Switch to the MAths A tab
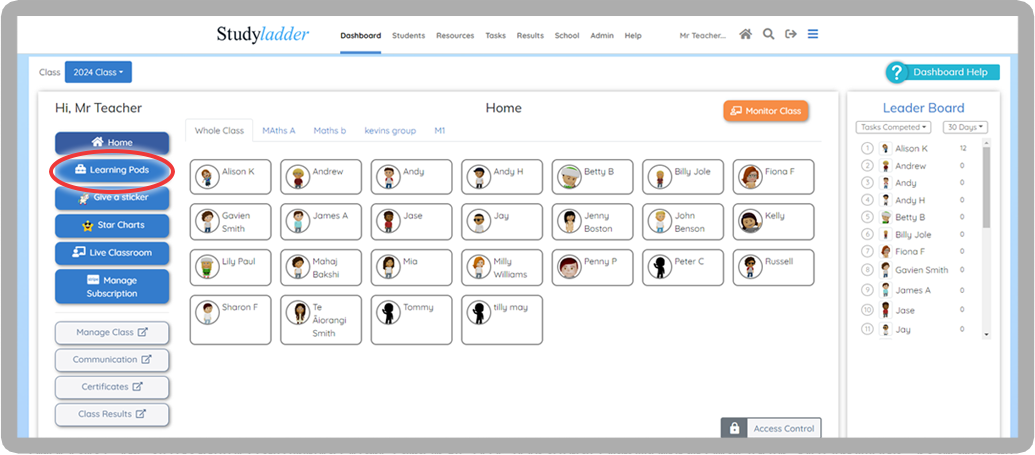Screen dimensions: 1035x455 click(x=279, y=131)
